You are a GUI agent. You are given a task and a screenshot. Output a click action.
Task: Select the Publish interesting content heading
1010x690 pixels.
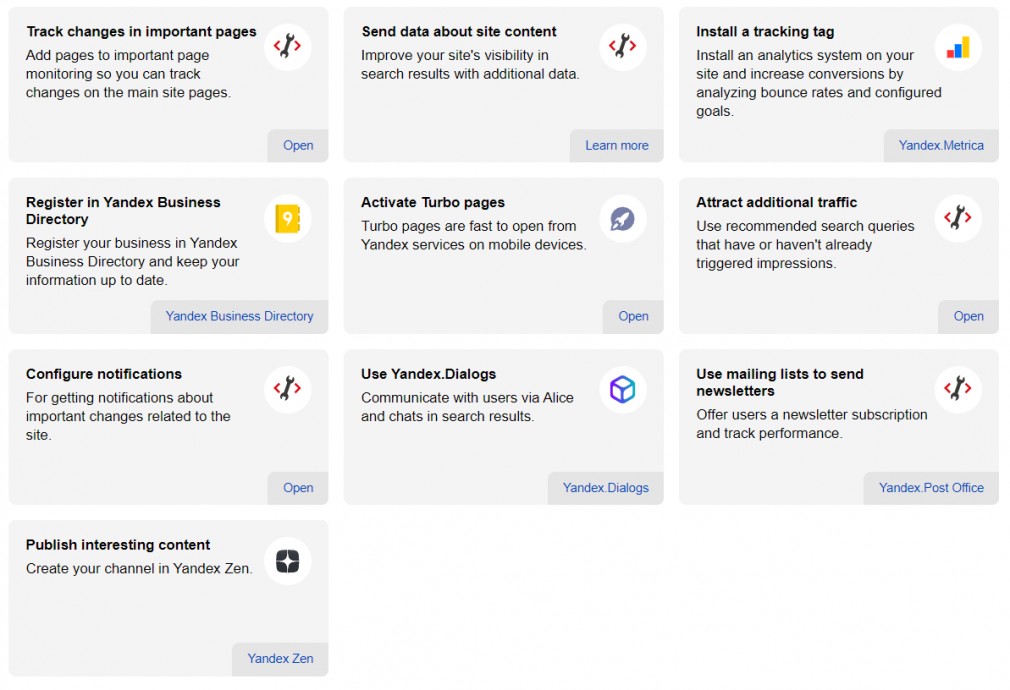coord(118,545)
